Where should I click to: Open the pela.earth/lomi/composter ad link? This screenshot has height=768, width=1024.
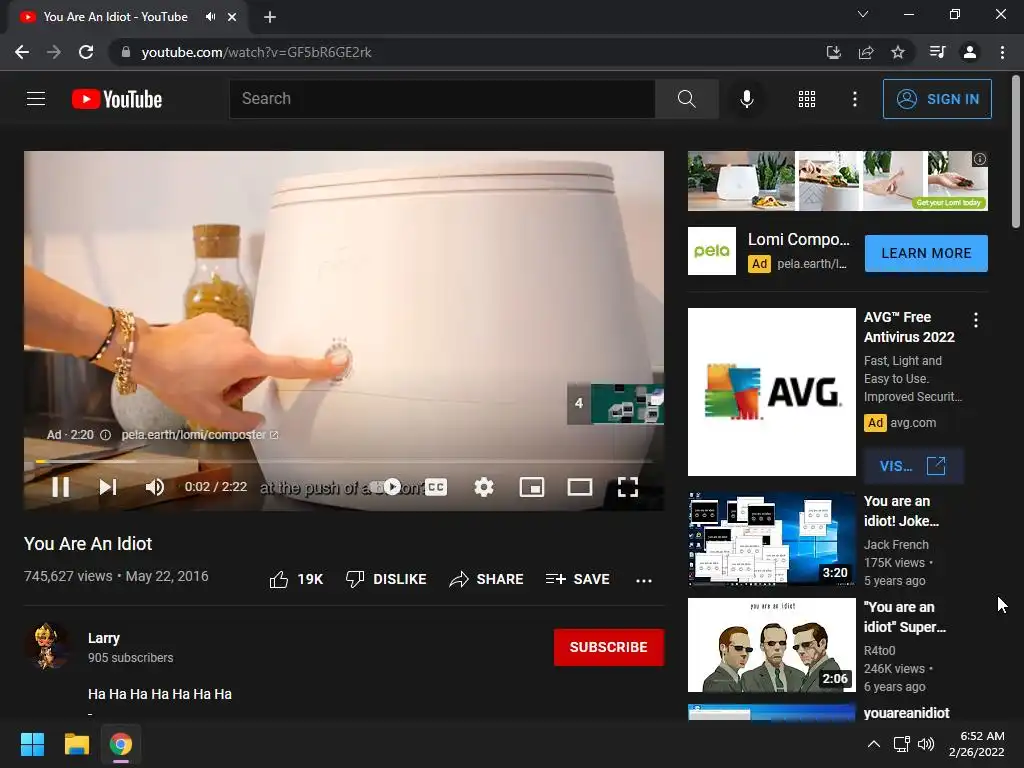pos(200,435)
